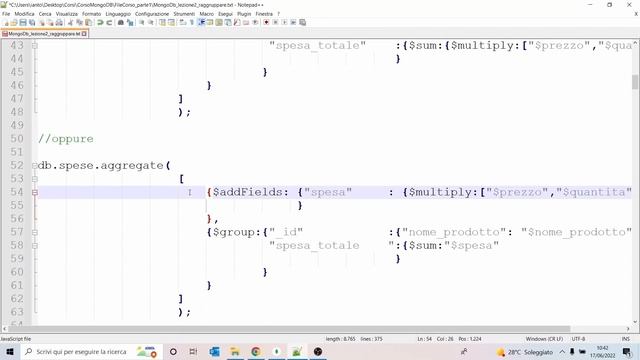Viewport: 640px width, 360px height.
Task: Collapse the fold at line 43
Action: (x=35, y=45)
